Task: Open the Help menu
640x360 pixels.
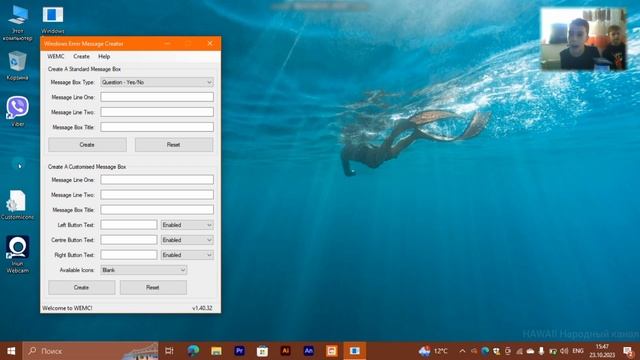Action: pos(104,56)
